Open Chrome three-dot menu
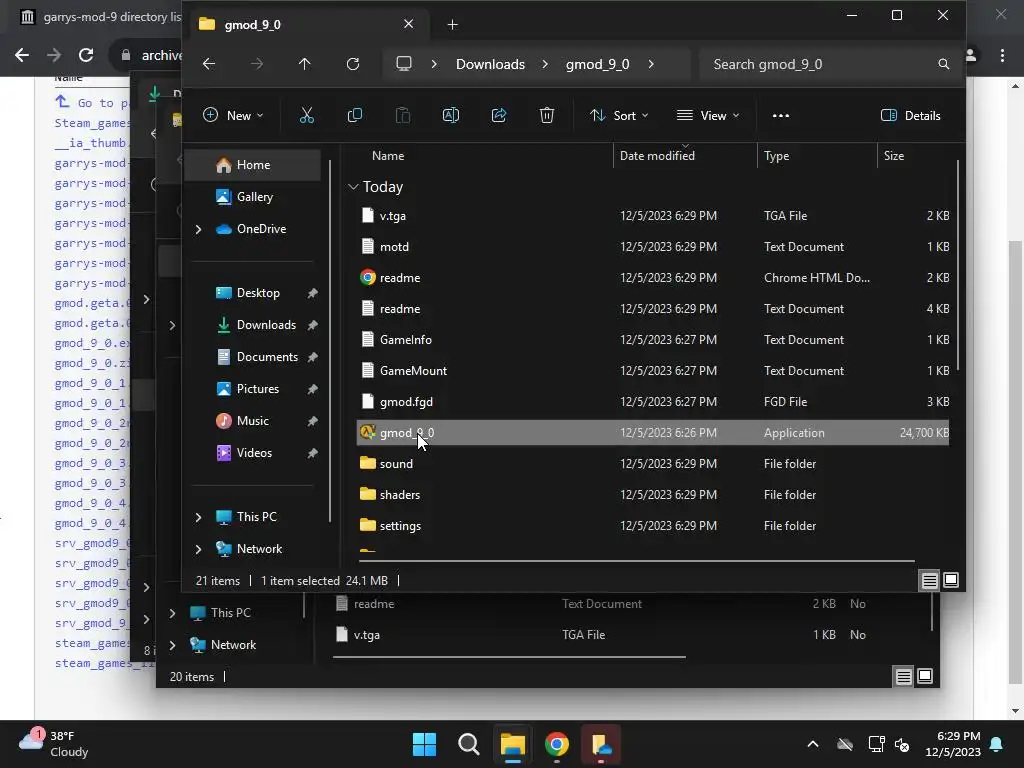Screen dimensions: 1024x768 pyautogui.click(x=1002, y=56)
